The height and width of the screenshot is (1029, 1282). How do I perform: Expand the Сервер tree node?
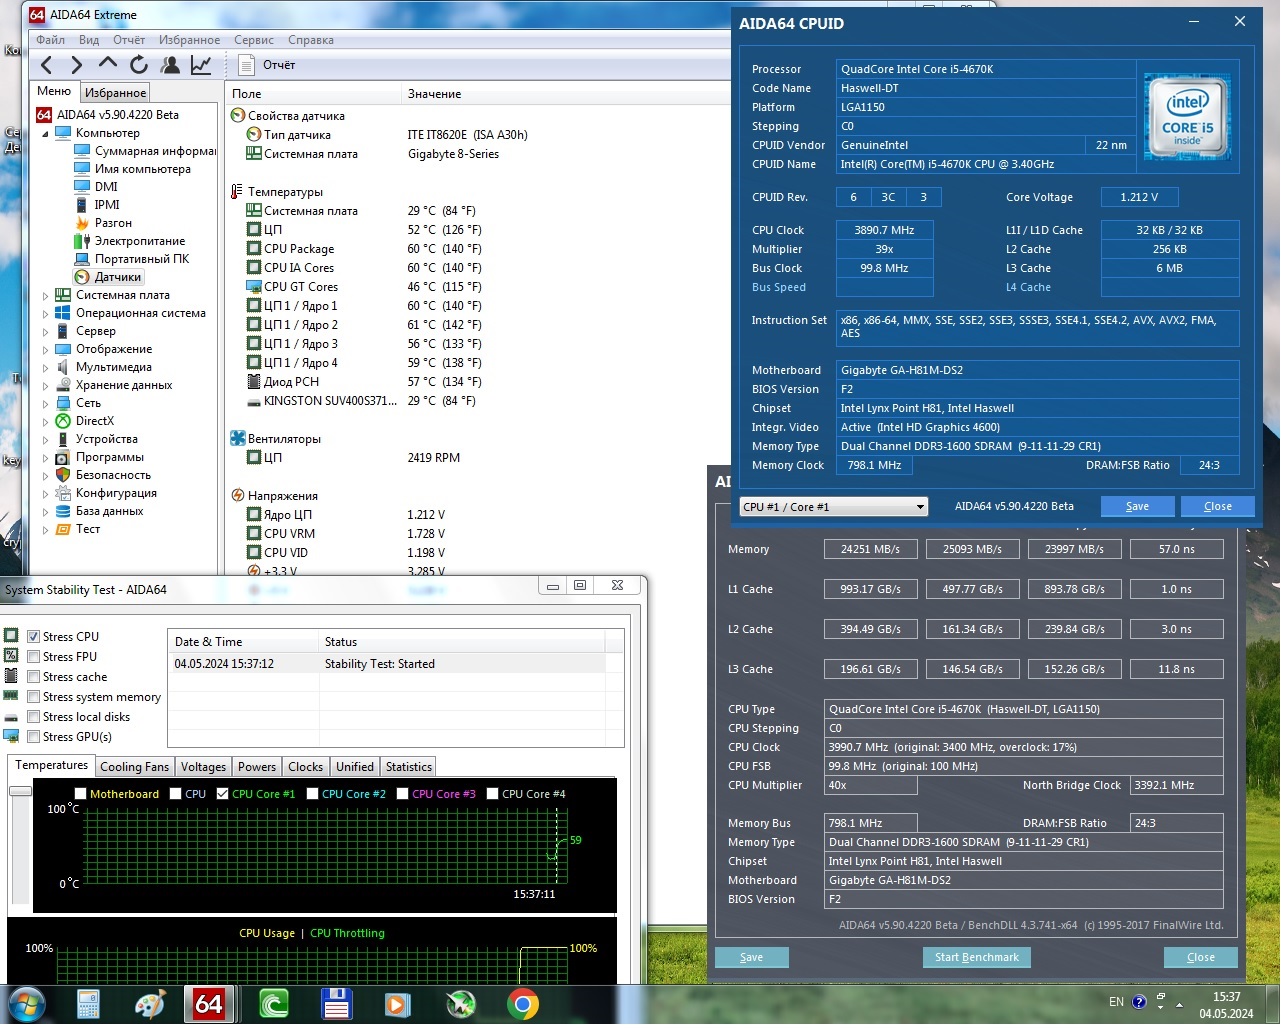point(45,332)
